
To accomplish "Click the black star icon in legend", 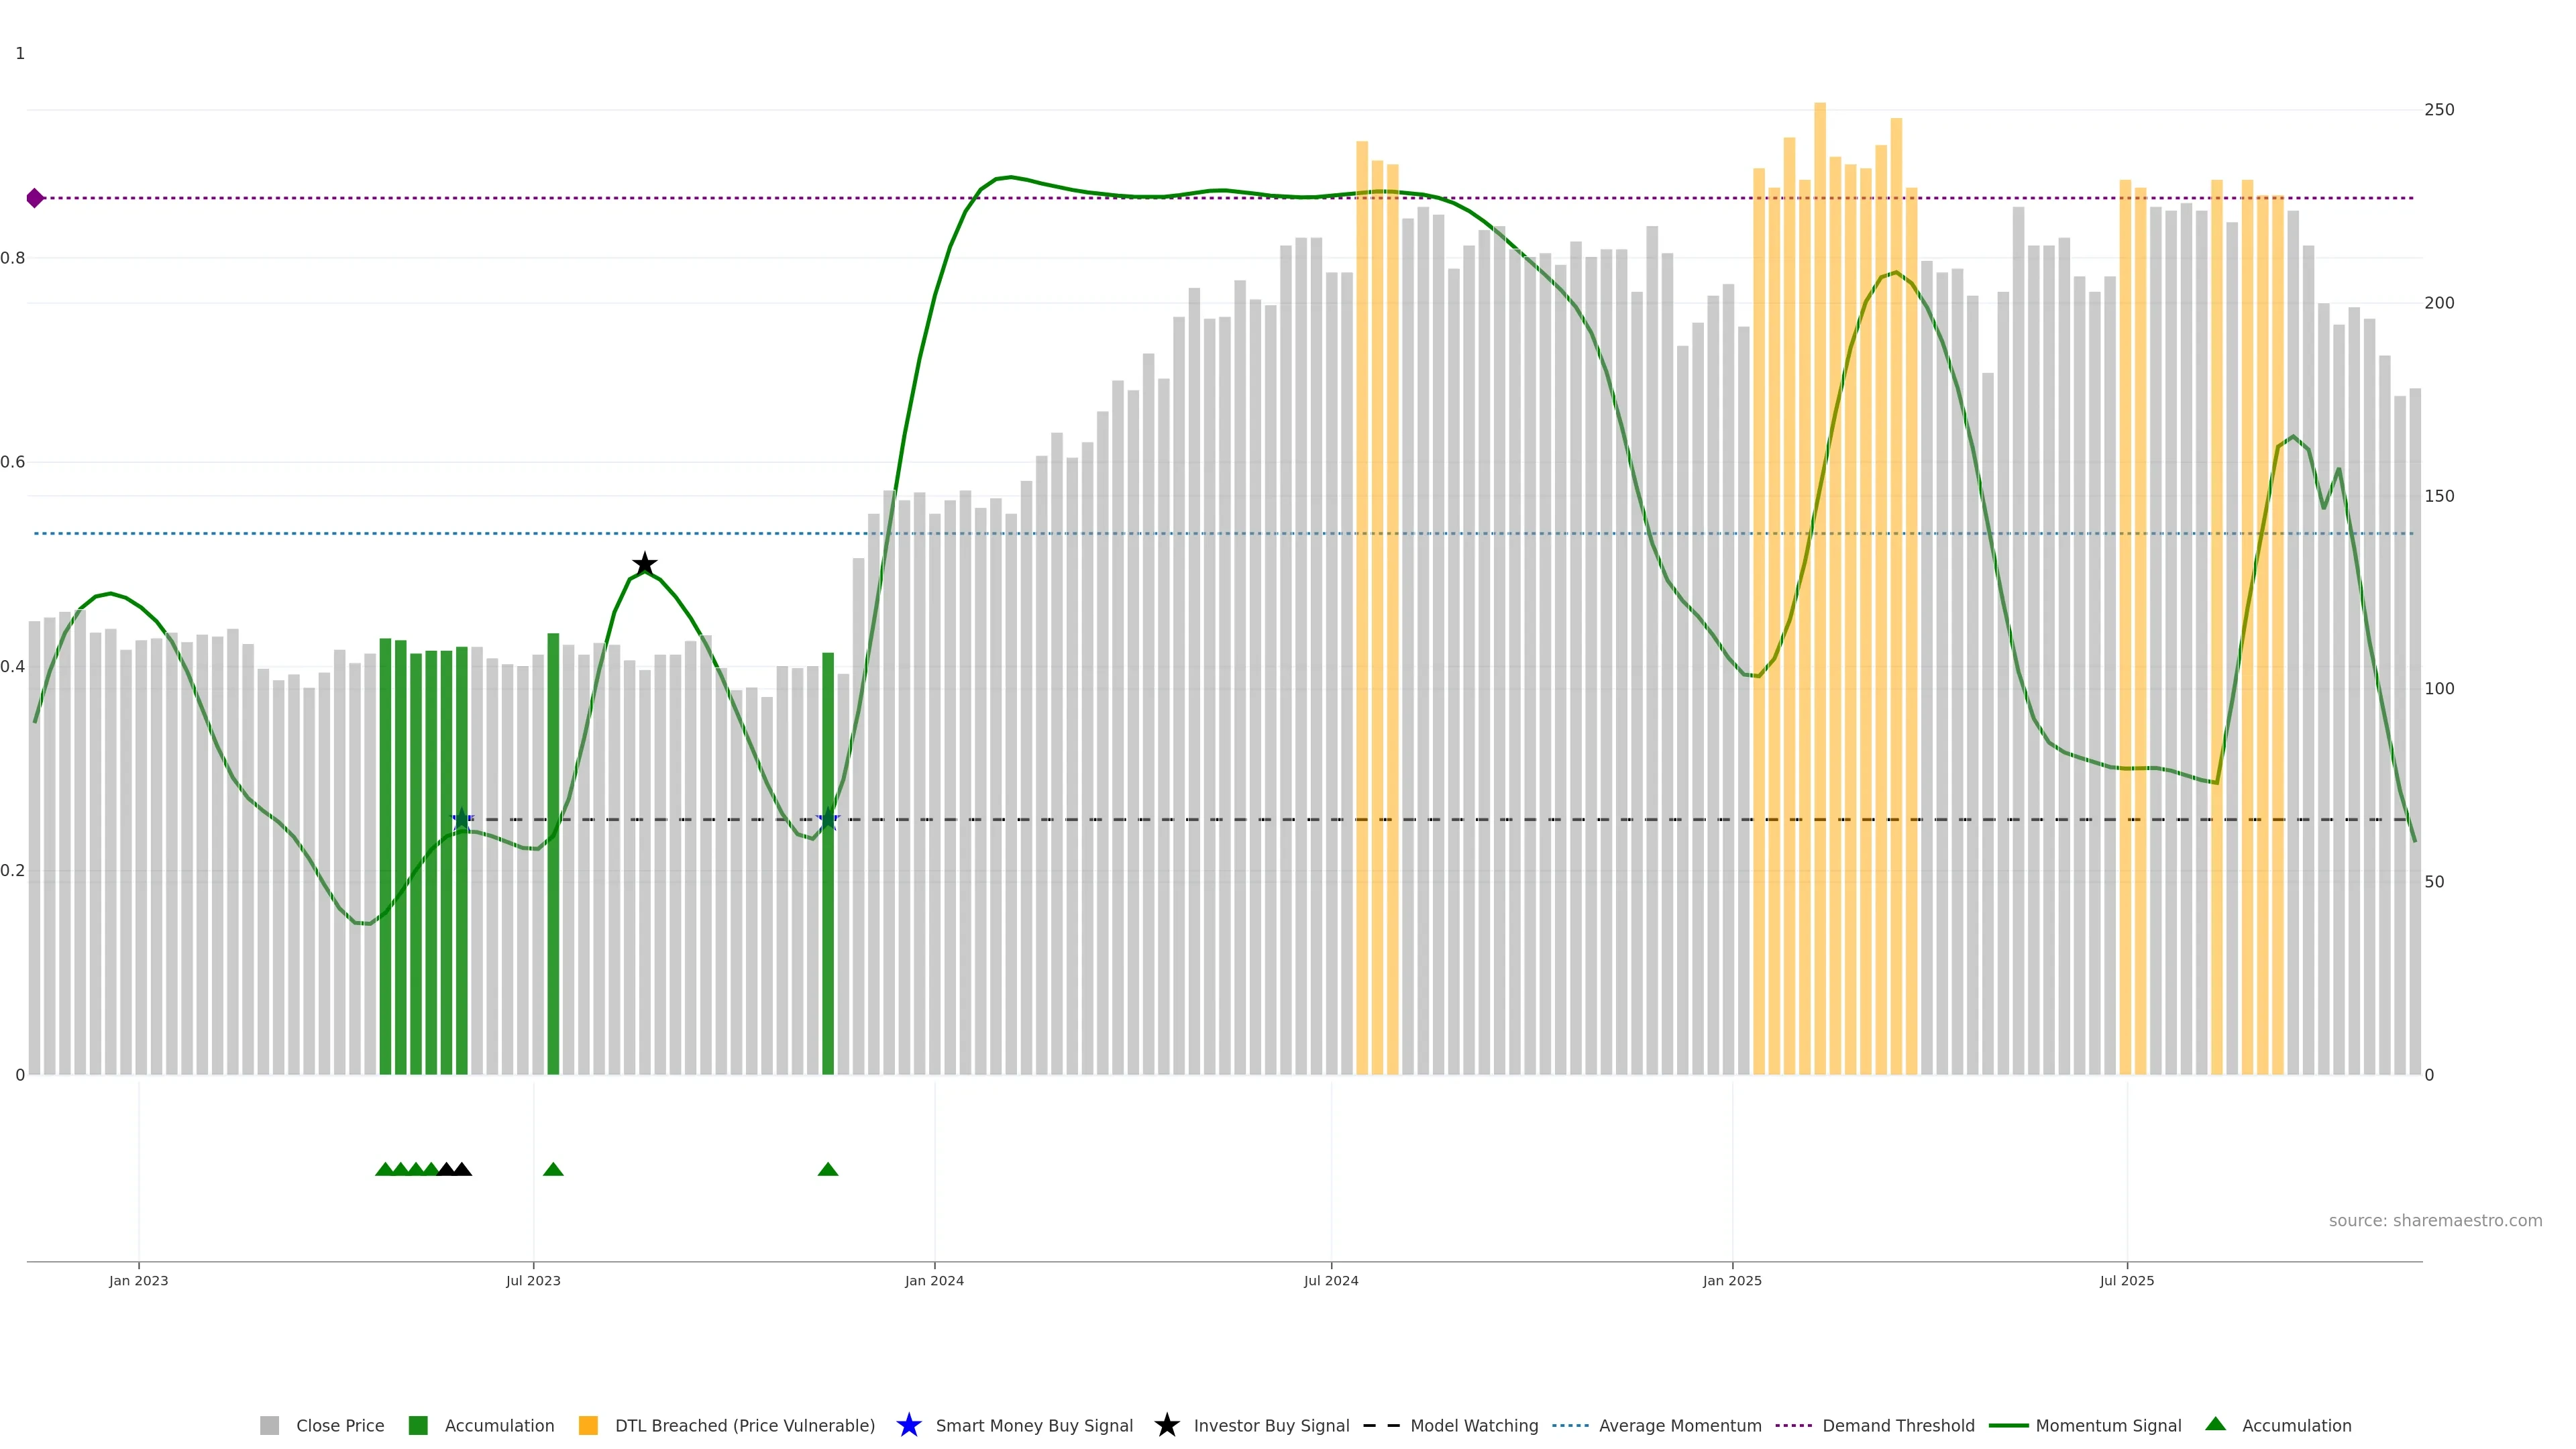I will click(x=1166, y=1425).
